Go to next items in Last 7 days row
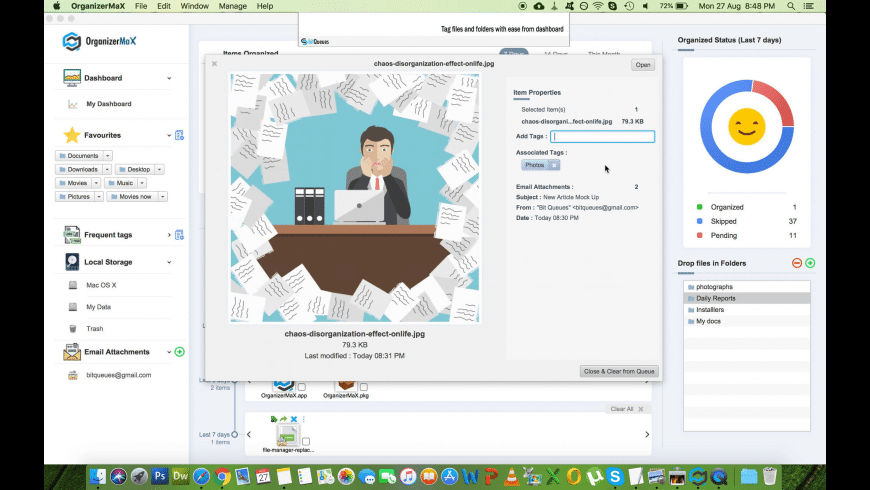Image resolution: width=870 pixels, height=490 pixels. [x=647, y=435]
